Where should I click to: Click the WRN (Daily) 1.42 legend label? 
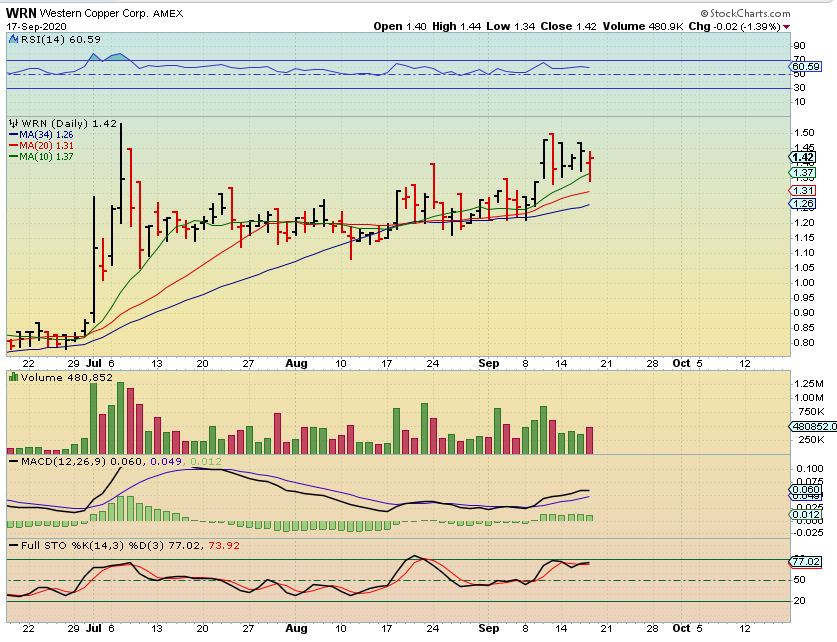point(68,123)
